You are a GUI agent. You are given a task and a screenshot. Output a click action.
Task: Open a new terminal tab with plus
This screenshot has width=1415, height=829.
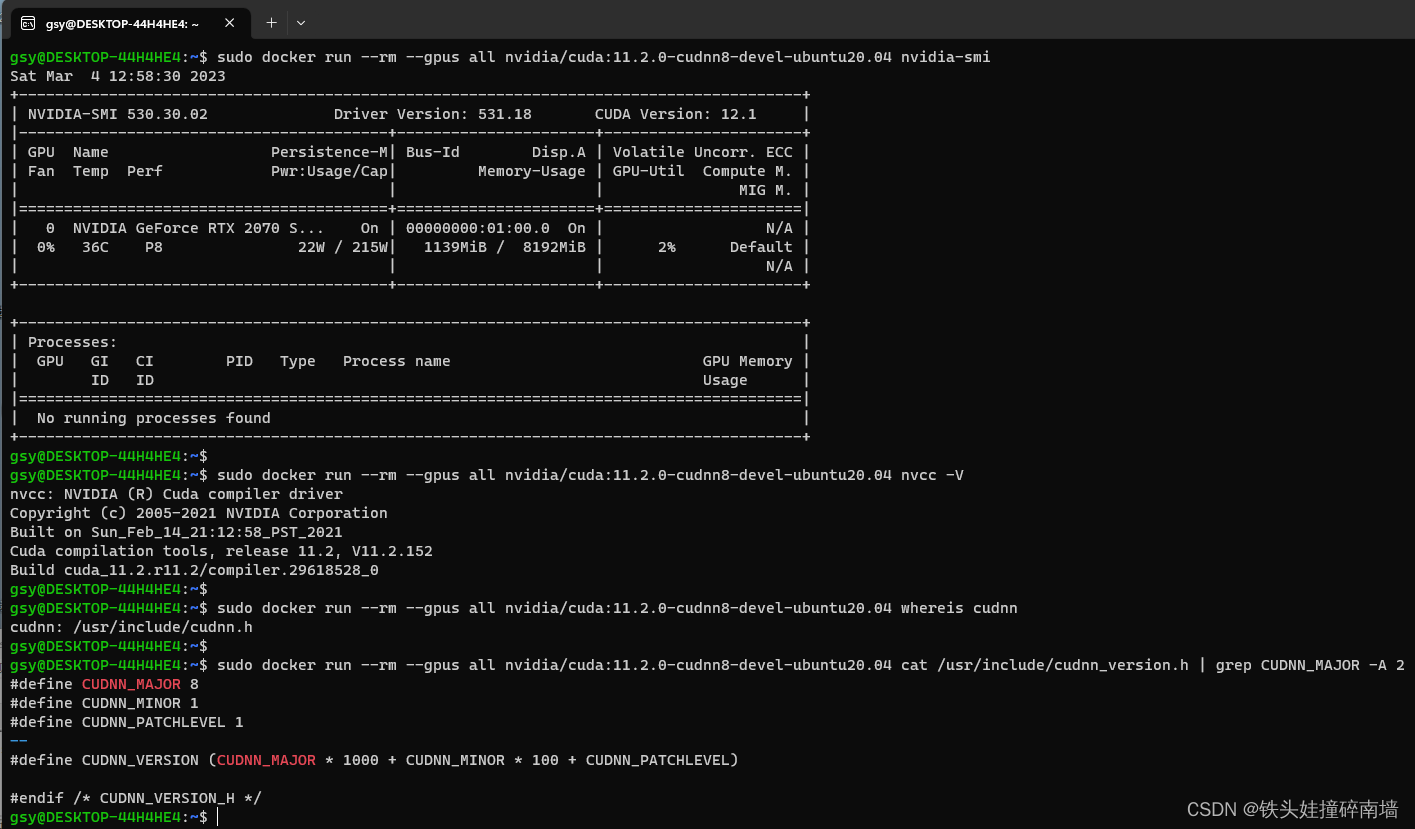(271, 22)
